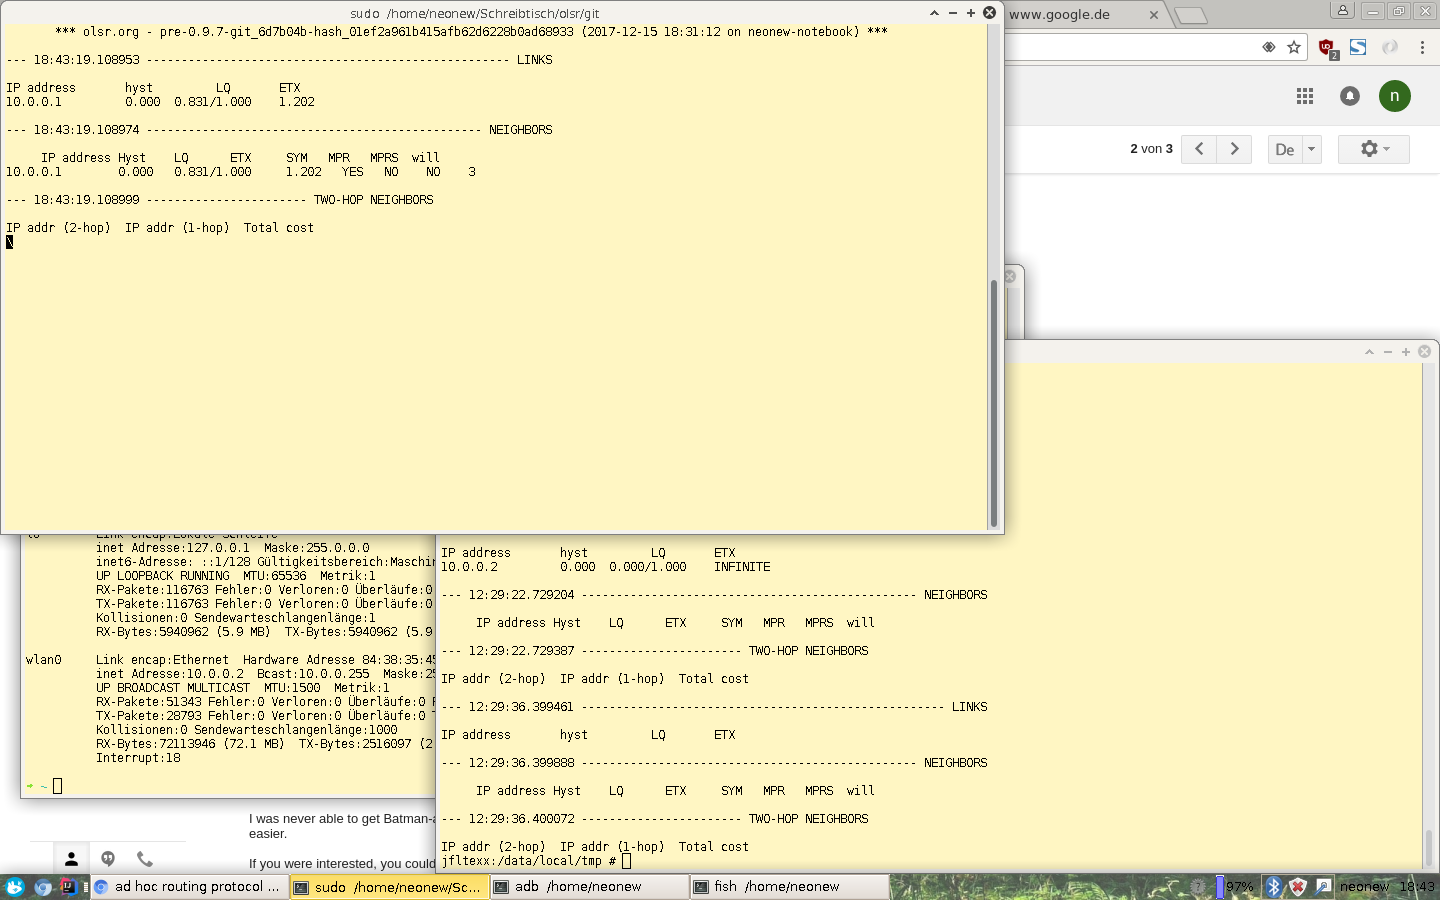The width and height of the screenshot is (1440, 900).
Task: Click the blue S extension icon in Chrome
Action: click(x=1358, y=47)
